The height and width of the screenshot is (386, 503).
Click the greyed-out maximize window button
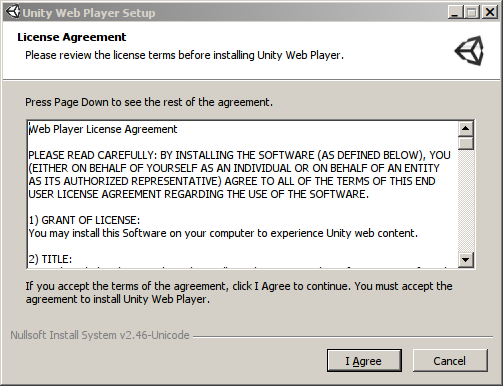(471, 12)
